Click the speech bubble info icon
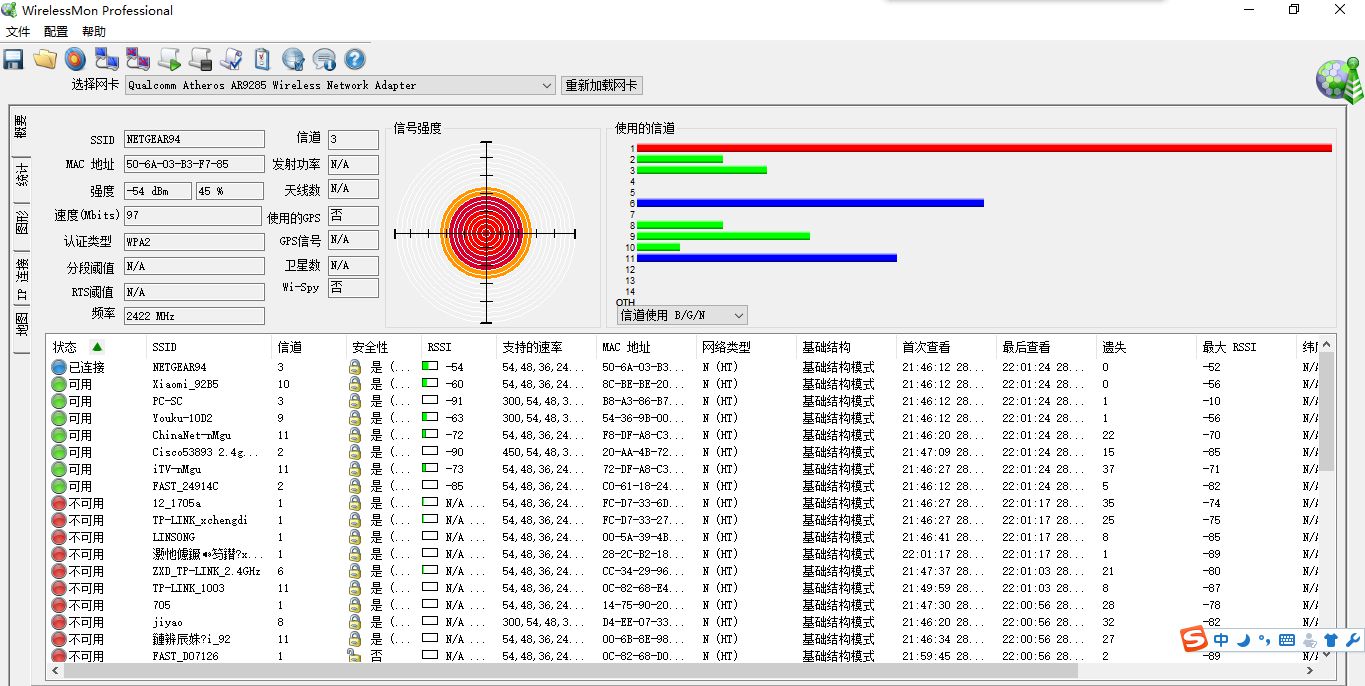The width and height of the screenshot is (1365, 686). pyautogui.click(x=324, y=59)
